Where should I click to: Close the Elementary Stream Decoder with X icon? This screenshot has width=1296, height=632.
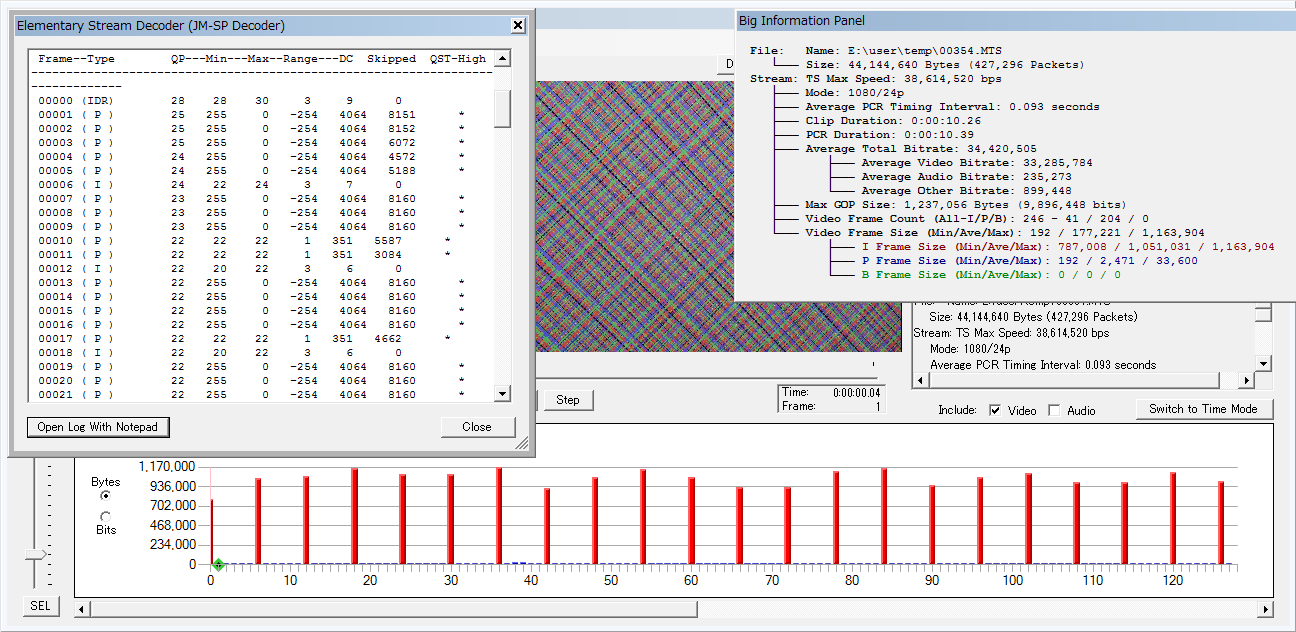pyautogui.click(x=517, y=26)
